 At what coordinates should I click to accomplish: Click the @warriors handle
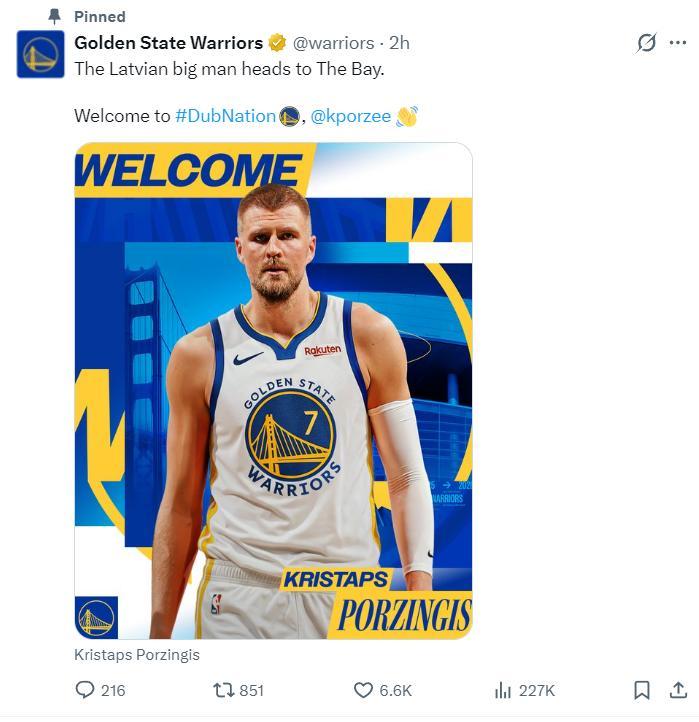[333, 43]
